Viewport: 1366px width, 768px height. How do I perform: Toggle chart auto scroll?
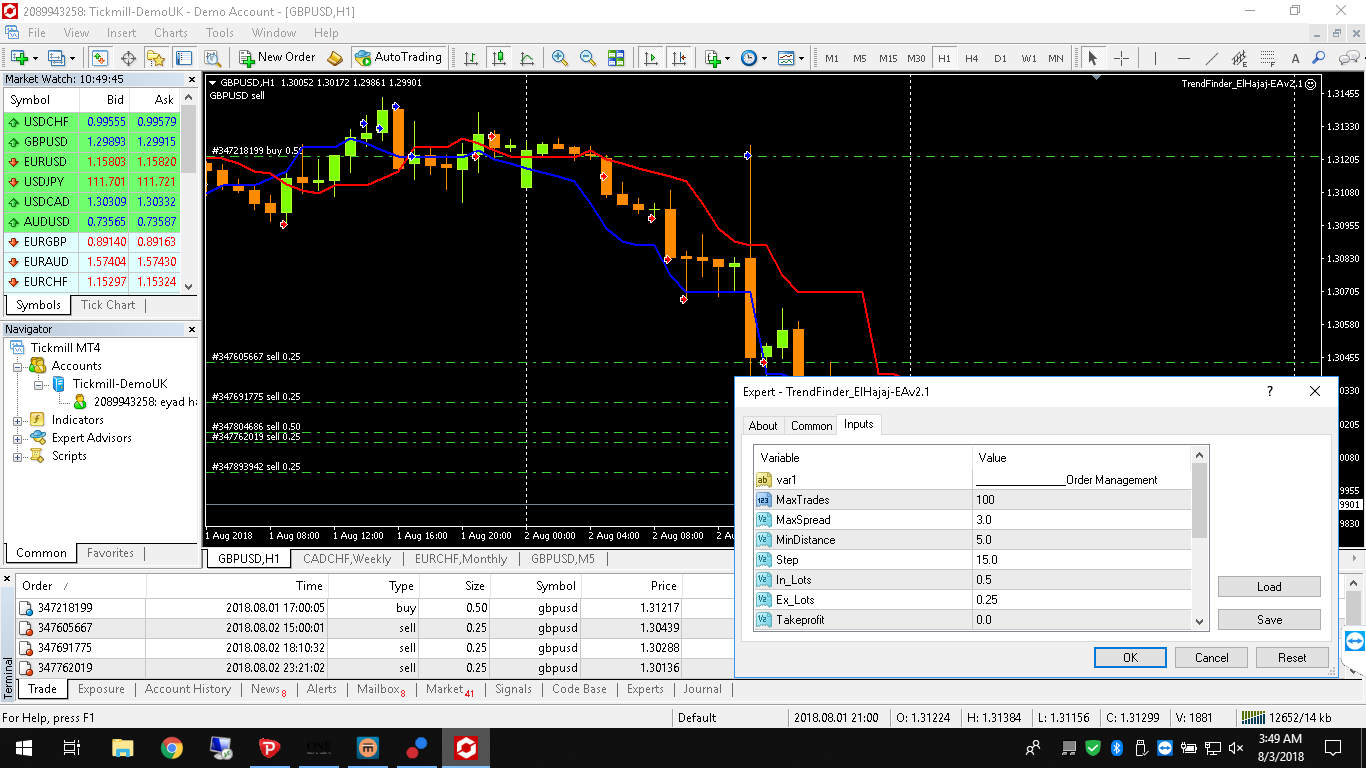click(x=651, y=58)
